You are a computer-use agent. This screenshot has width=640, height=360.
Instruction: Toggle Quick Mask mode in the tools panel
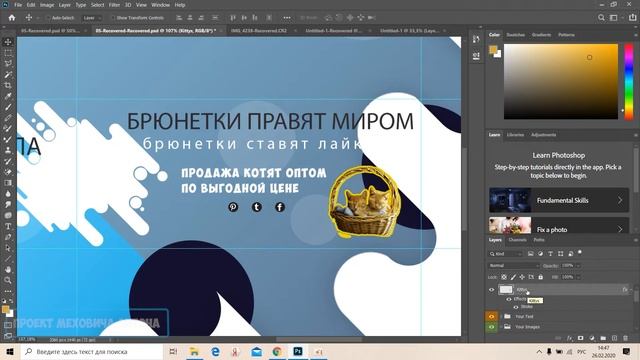pos(8,325)
